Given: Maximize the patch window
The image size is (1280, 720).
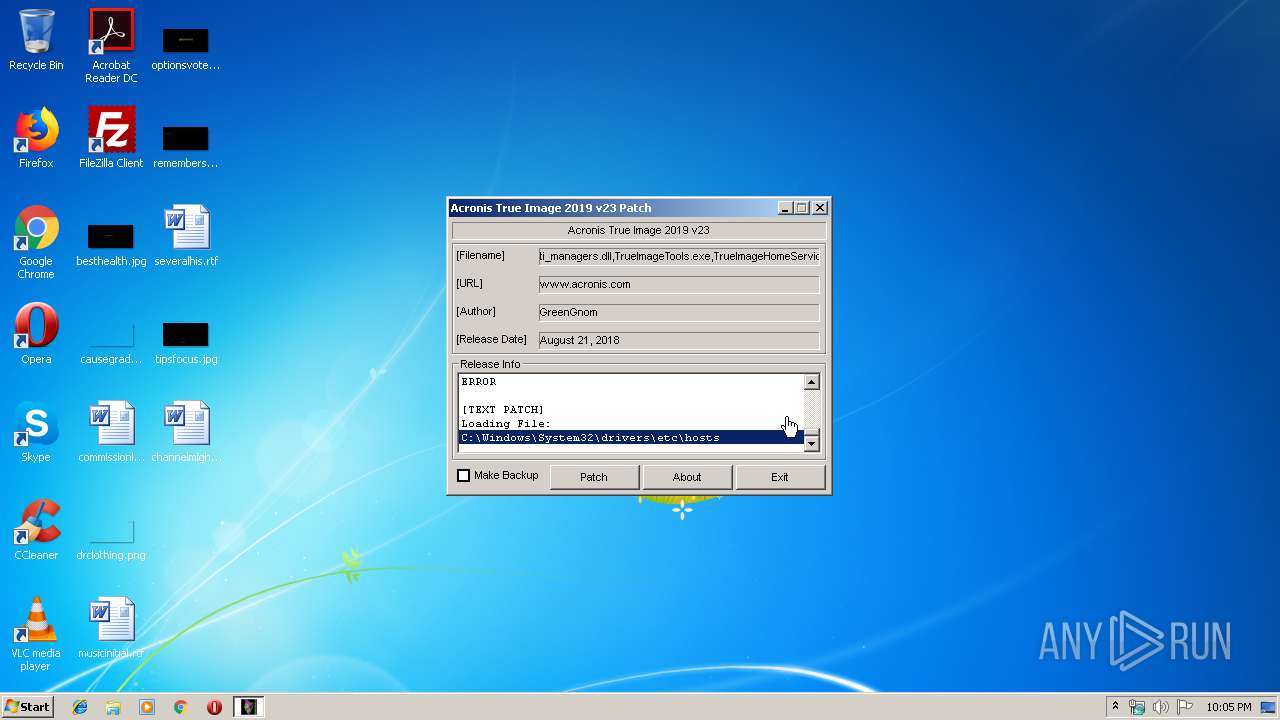Looking at the screenshot, I should [x=801, y=208].
